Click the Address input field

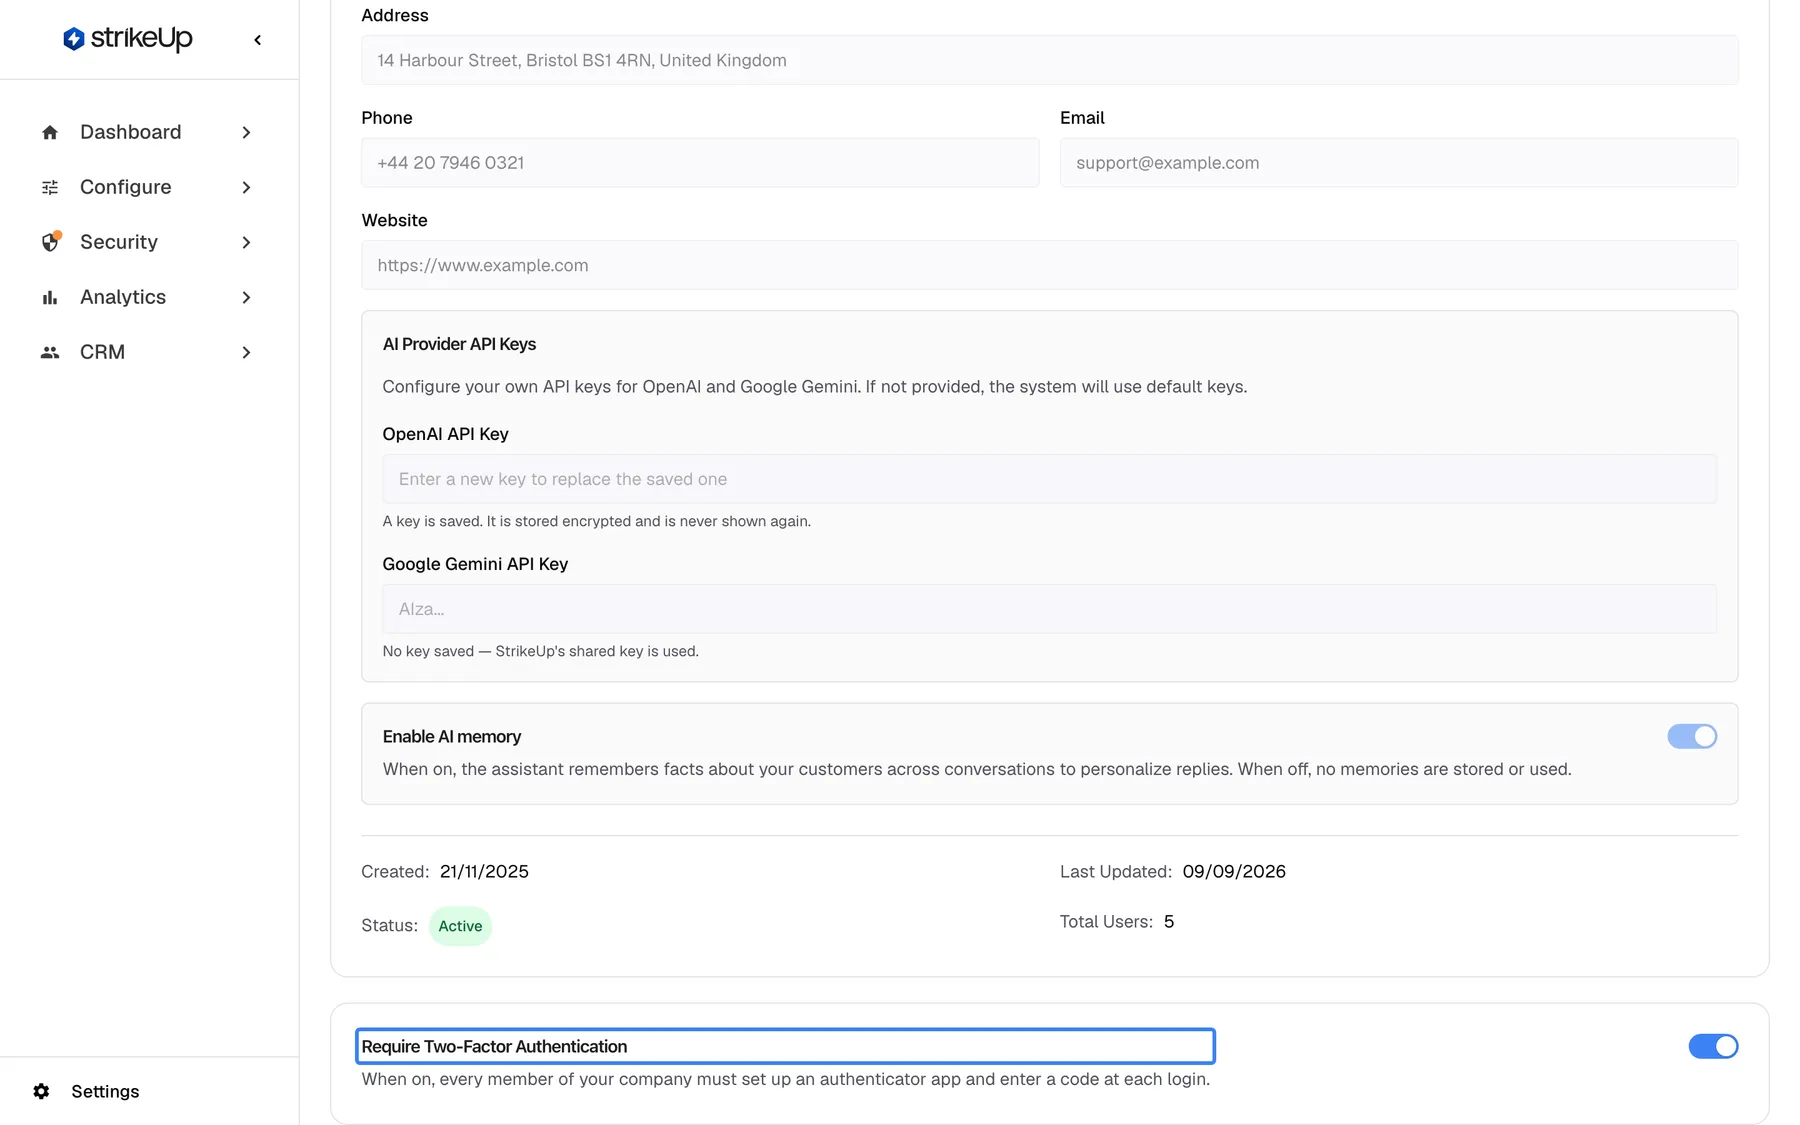tap(1050, 60)
